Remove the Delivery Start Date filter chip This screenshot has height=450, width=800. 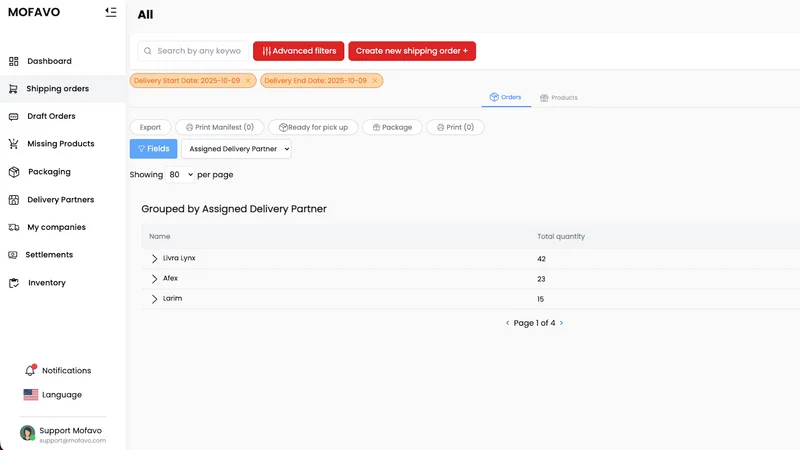click(x=248, y=81)
